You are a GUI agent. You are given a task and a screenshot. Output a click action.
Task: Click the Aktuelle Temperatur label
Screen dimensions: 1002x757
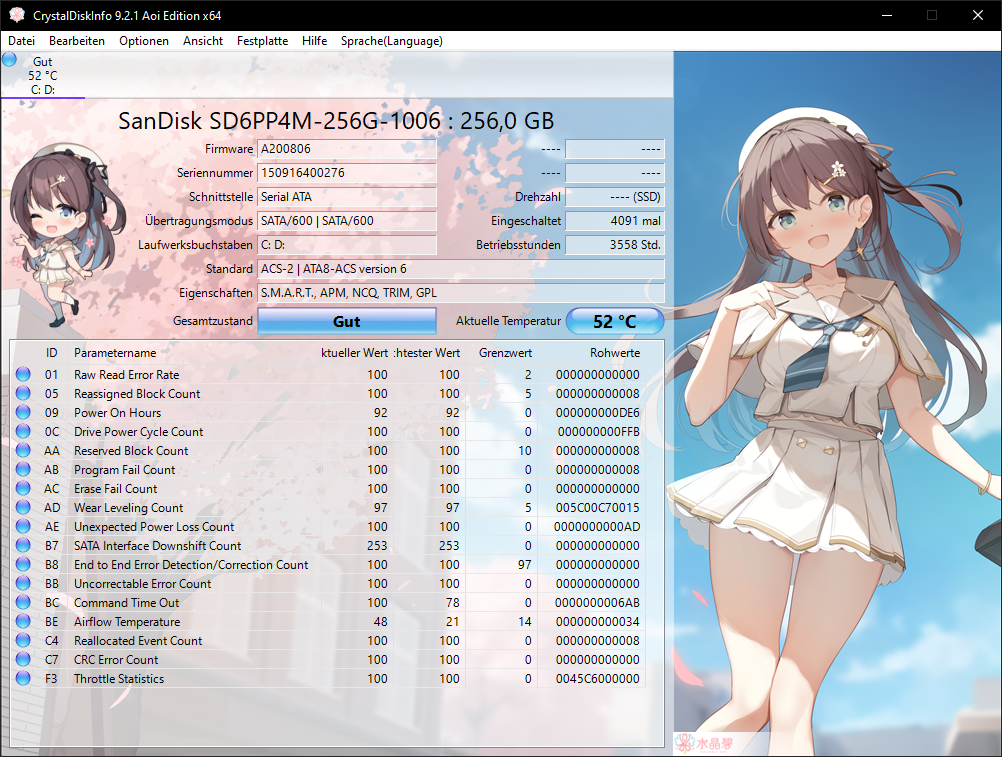tap(508, 321)
